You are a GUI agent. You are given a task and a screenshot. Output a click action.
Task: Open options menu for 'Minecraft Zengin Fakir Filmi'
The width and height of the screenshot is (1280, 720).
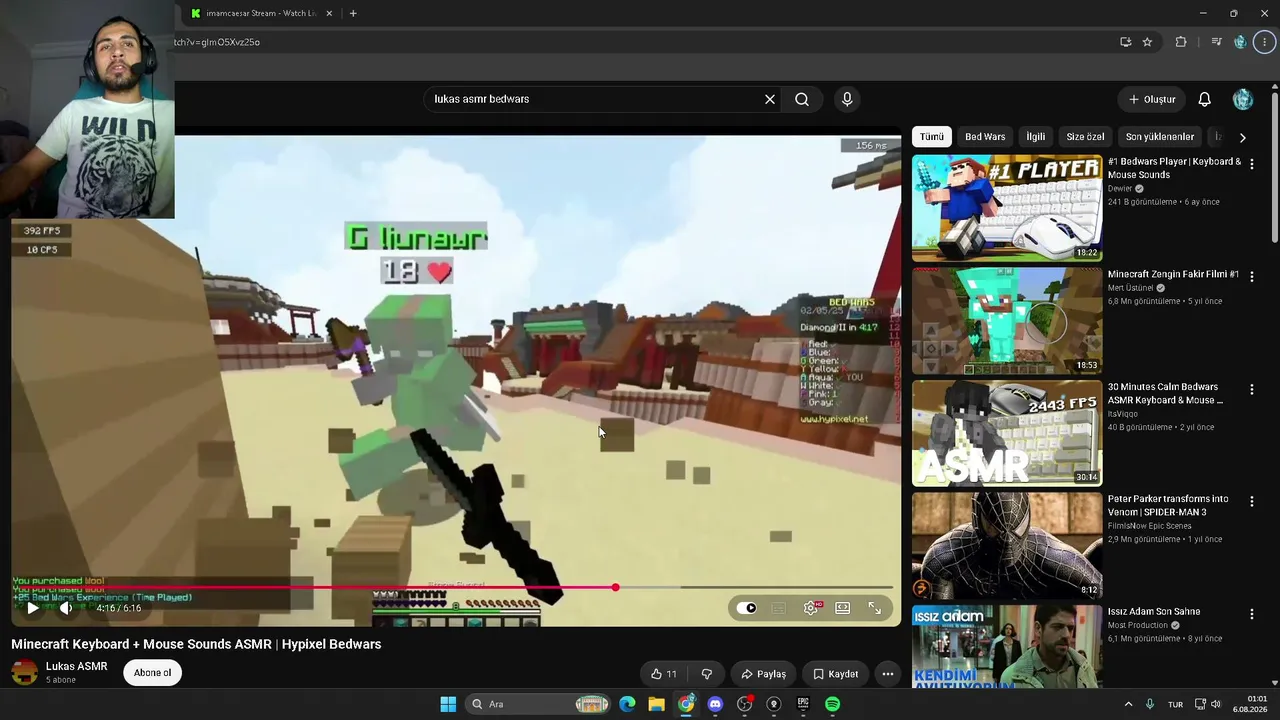[x=1251, y=276]
